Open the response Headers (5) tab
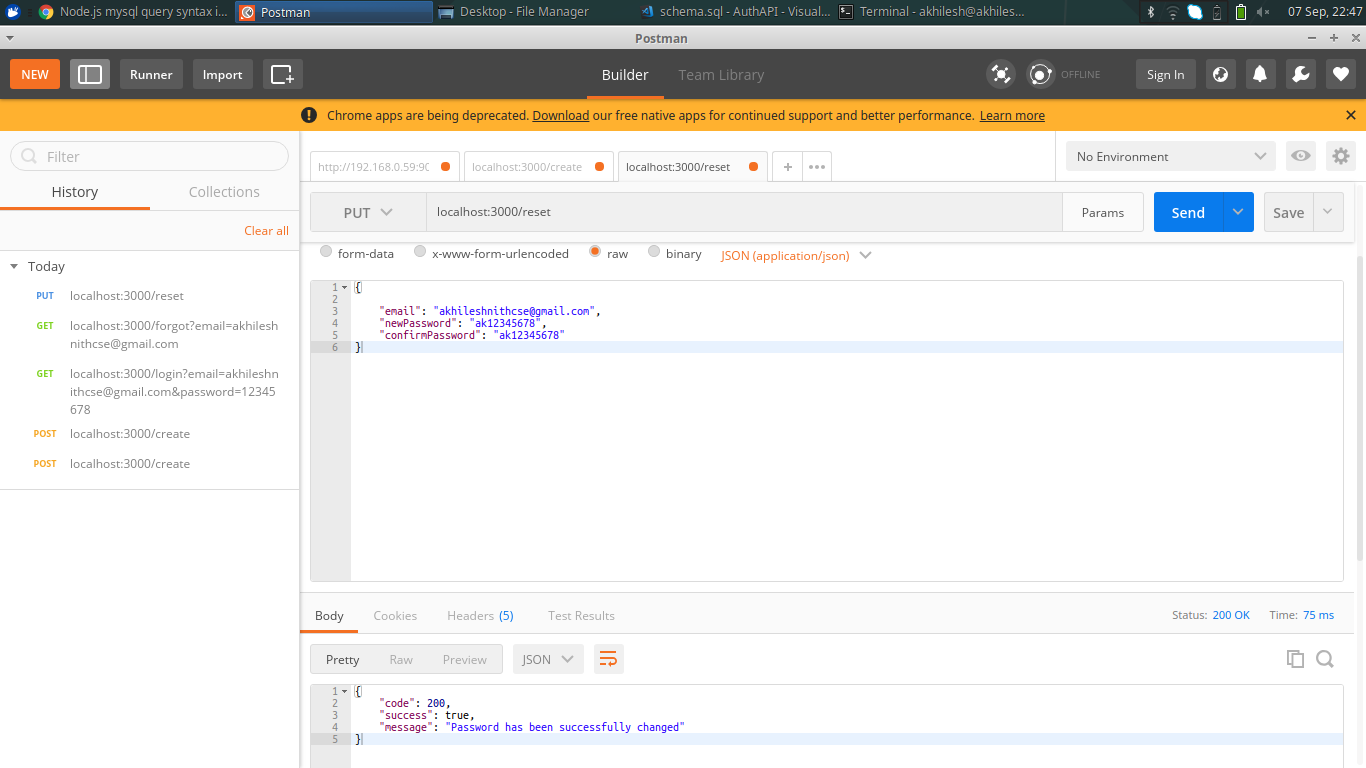1366x768 pixels. [x=480, y=615]
